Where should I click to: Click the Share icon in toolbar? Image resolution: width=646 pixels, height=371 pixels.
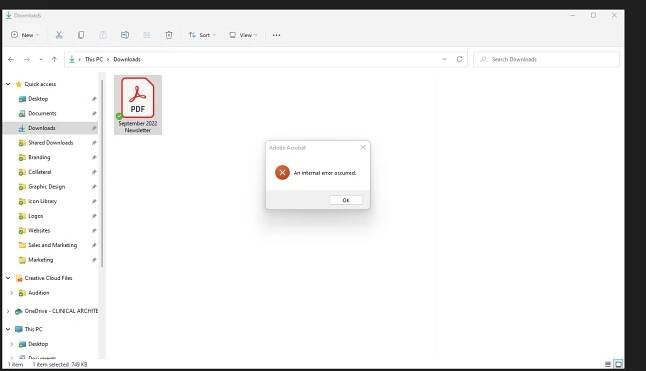click(147, 35)
